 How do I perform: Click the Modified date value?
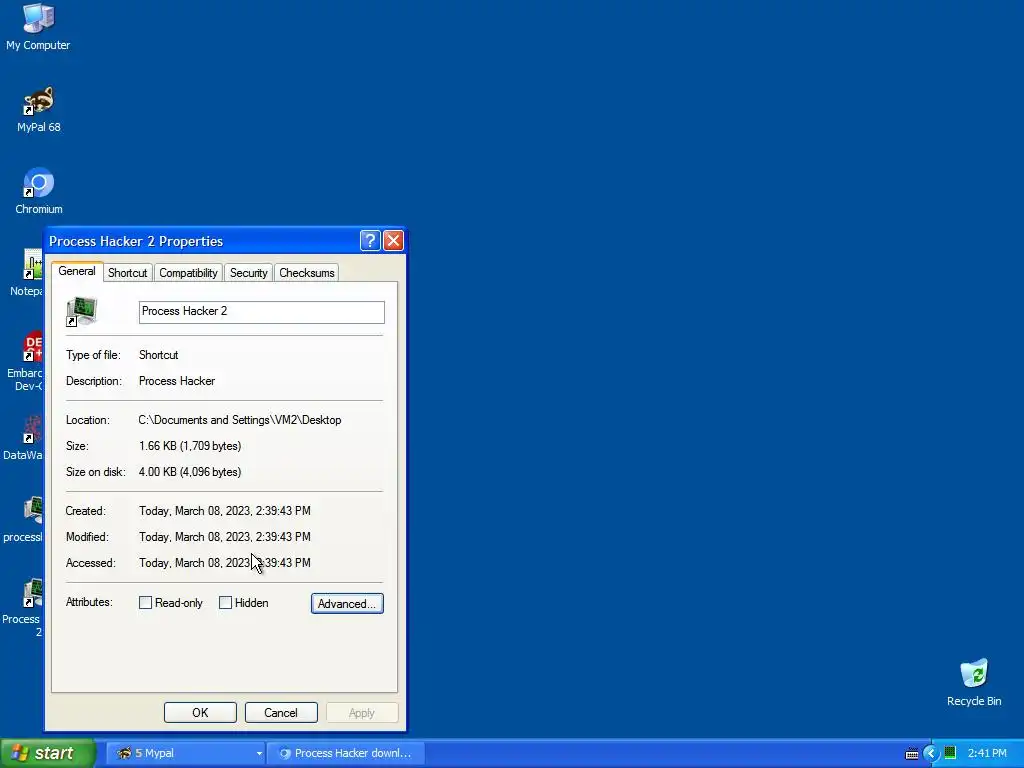[x=225, y=537]
